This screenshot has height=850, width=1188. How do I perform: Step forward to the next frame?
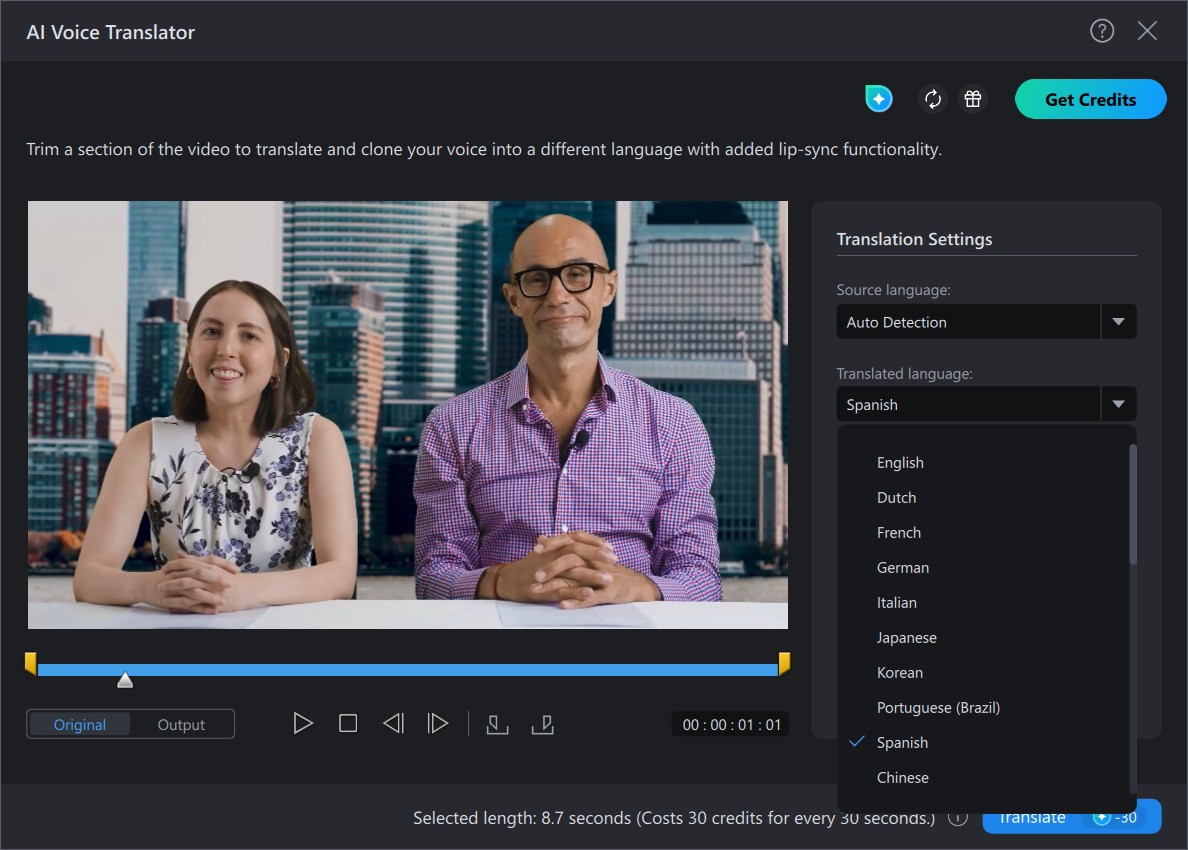(x=437, y=723)
